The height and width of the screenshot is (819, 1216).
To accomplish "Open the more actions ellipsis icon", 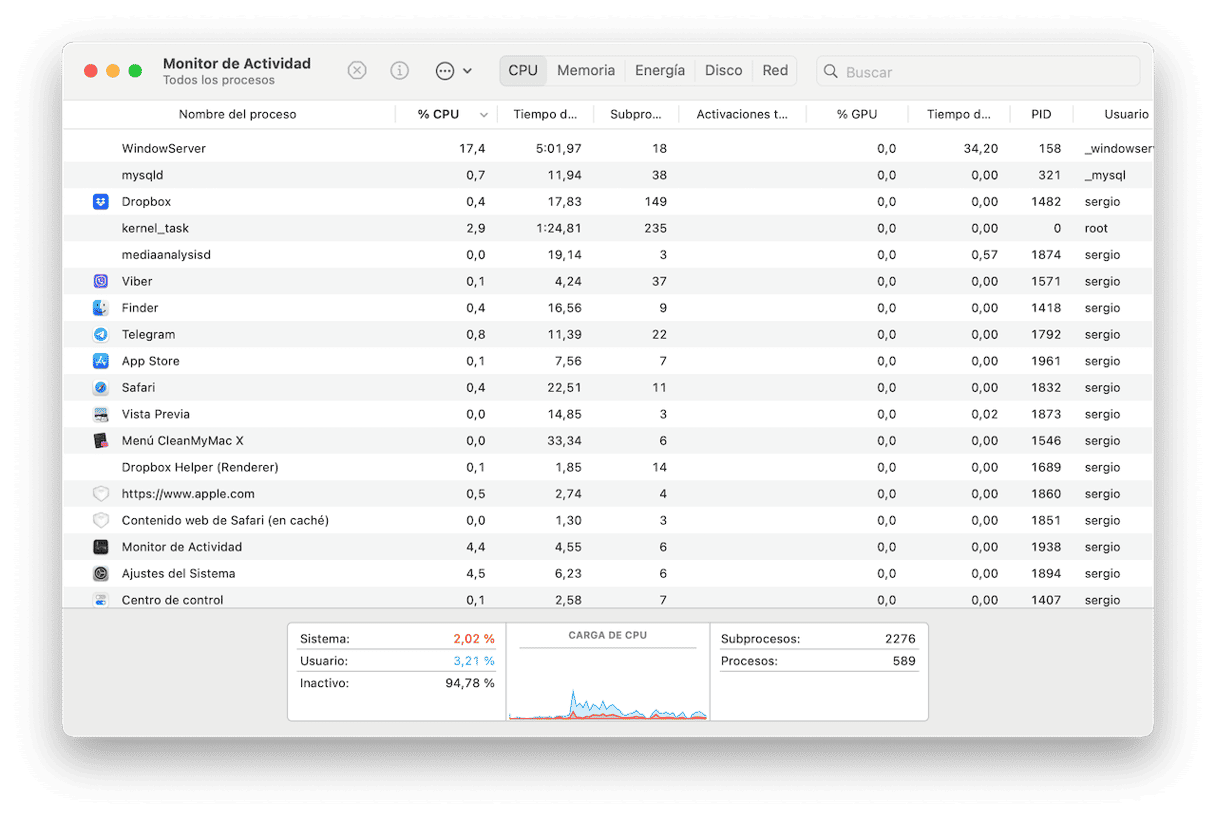I will tap(445, 71).
